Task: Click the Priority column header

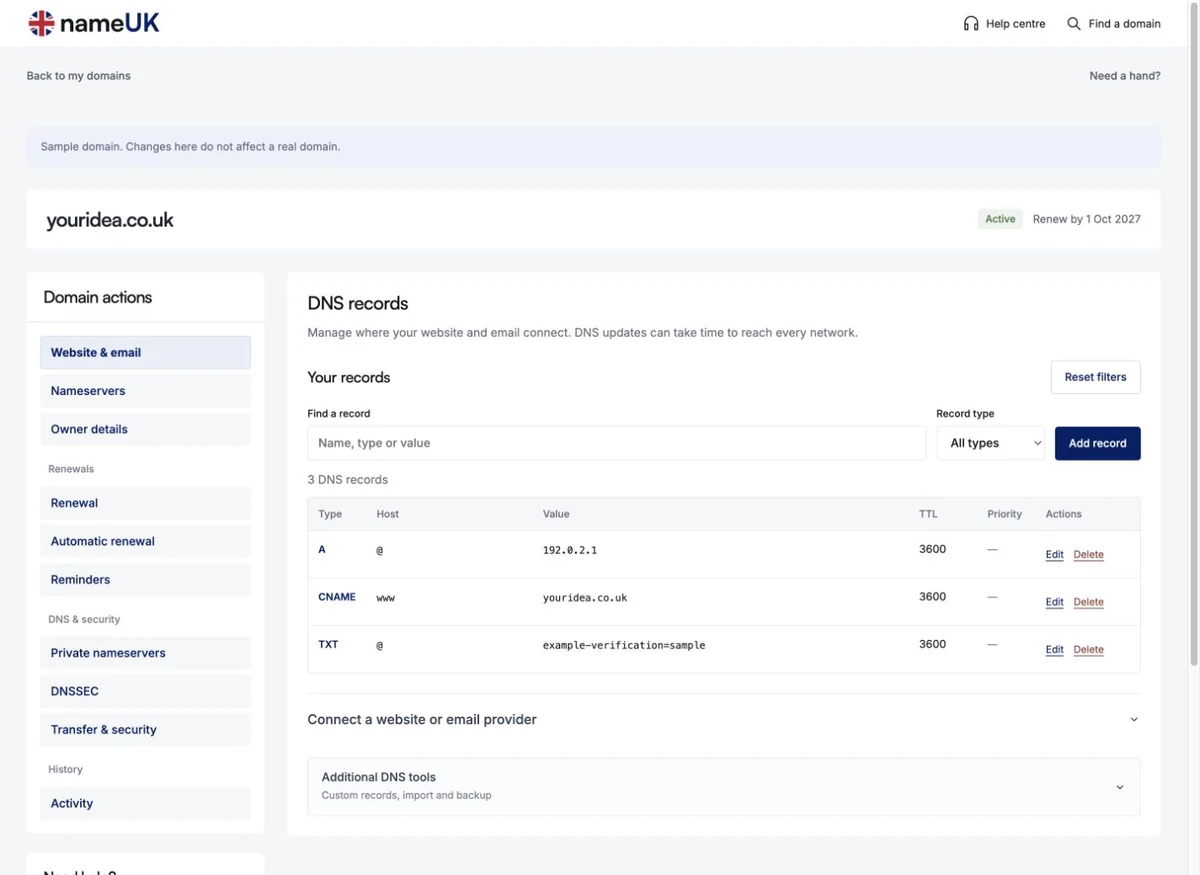Action: (1004, 514)
